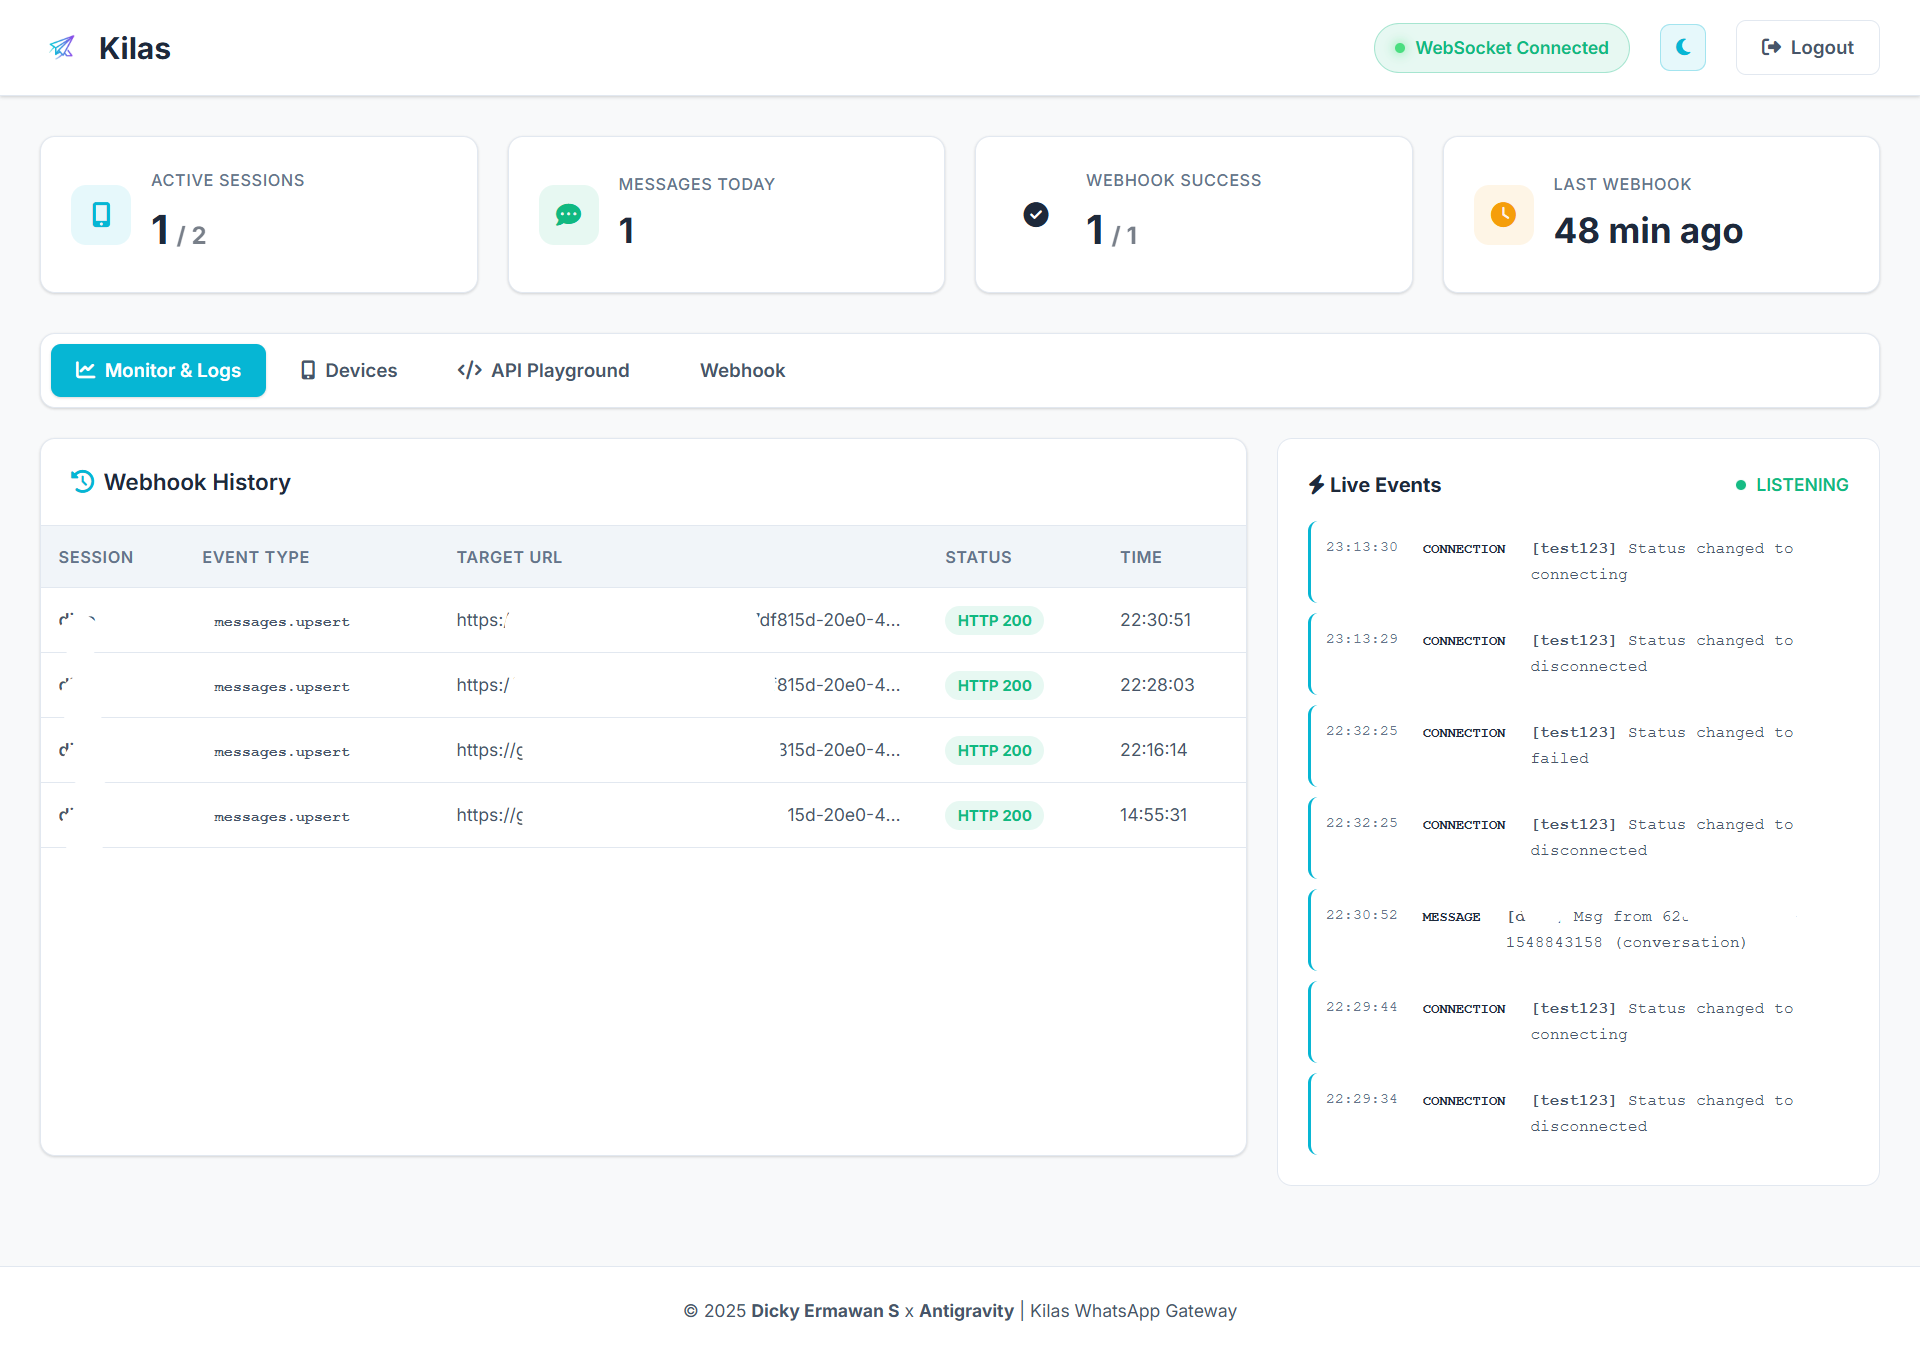Click the LISTENING status indicator
The width and height of the screenshot is (1920, 1355).
pyautogui.click(x=1791, y=485)
